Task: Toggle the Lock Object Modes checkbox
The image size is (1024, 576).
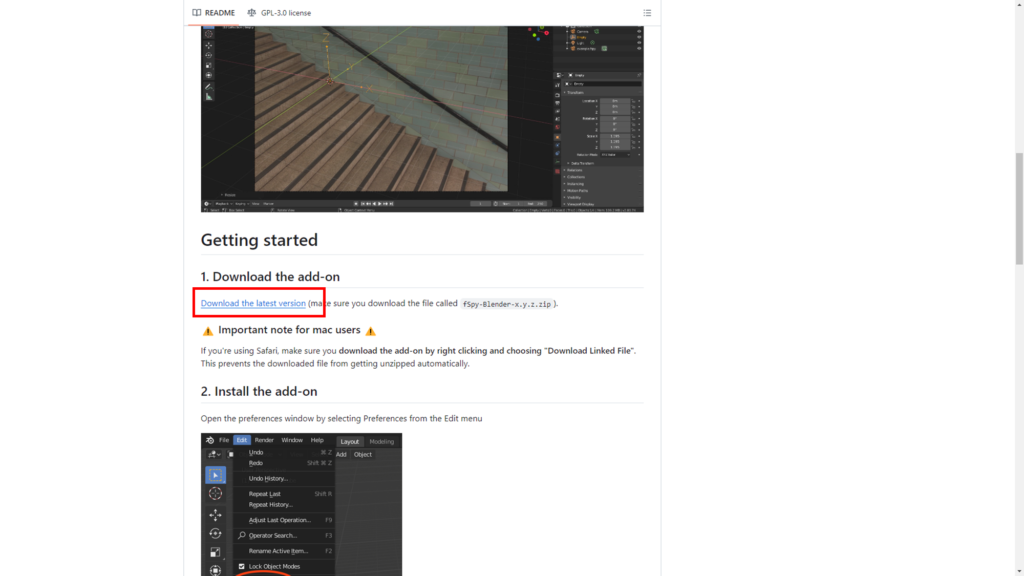Action: click(x=241, y=566)
